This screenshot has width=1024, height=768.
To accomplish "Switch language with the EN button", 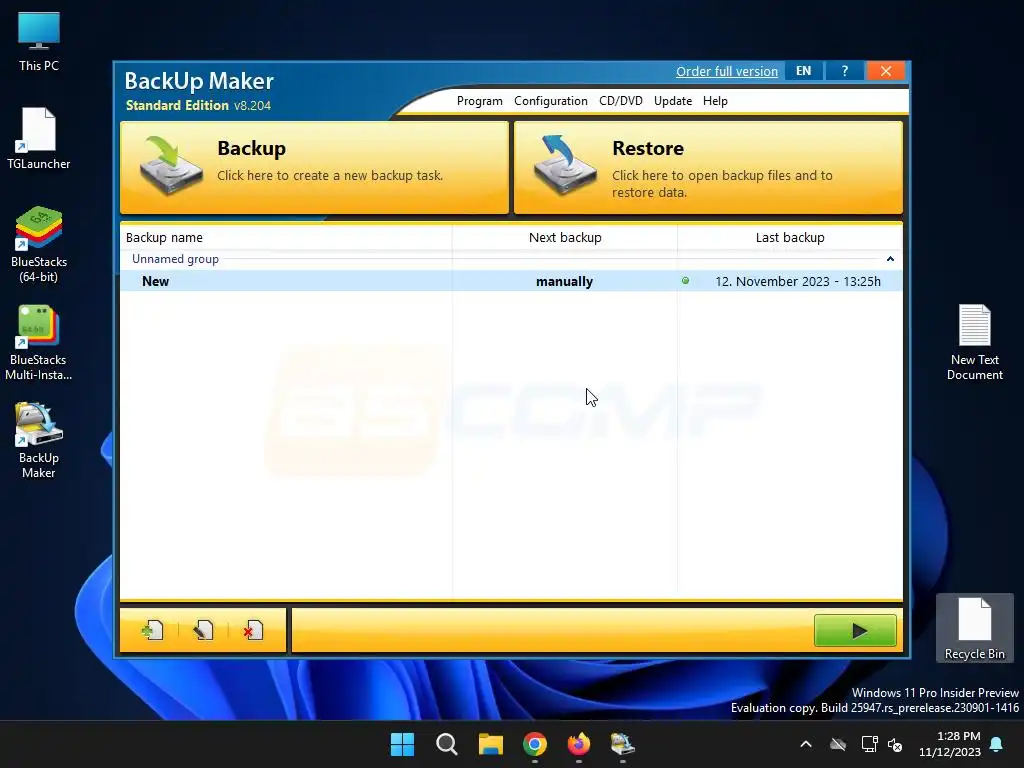I will click(803, 71).
